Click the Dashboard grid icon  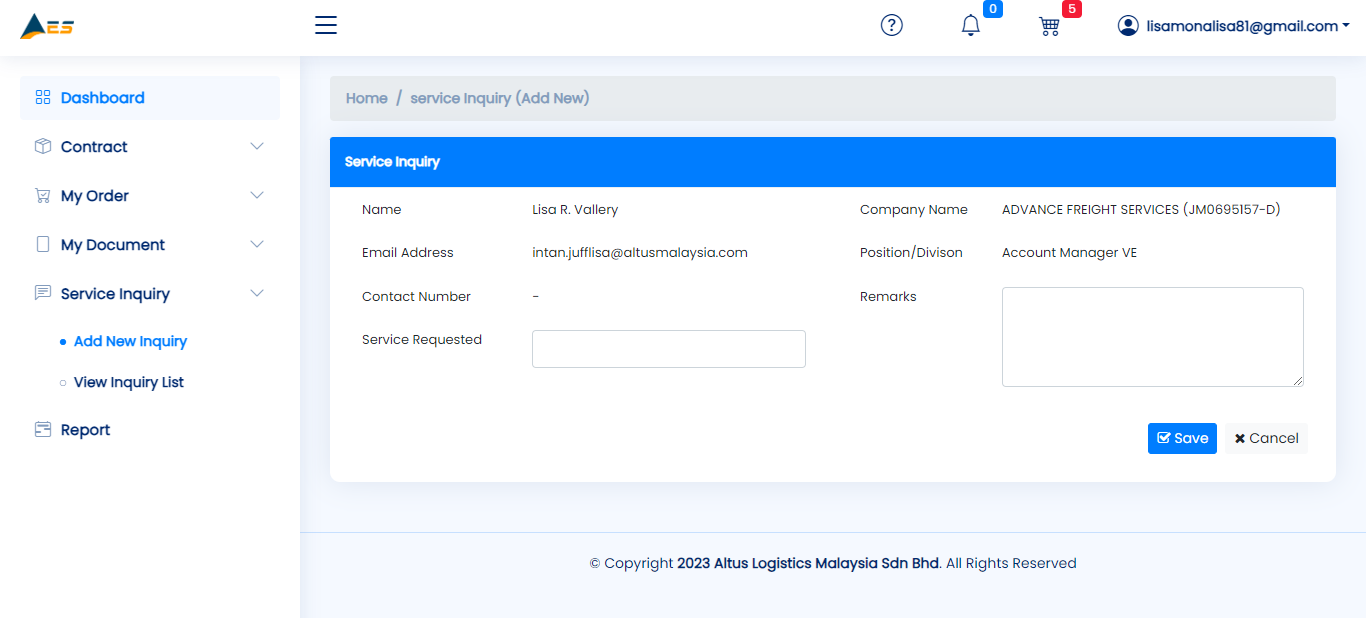pyautogui.click(x=43, y=98)
